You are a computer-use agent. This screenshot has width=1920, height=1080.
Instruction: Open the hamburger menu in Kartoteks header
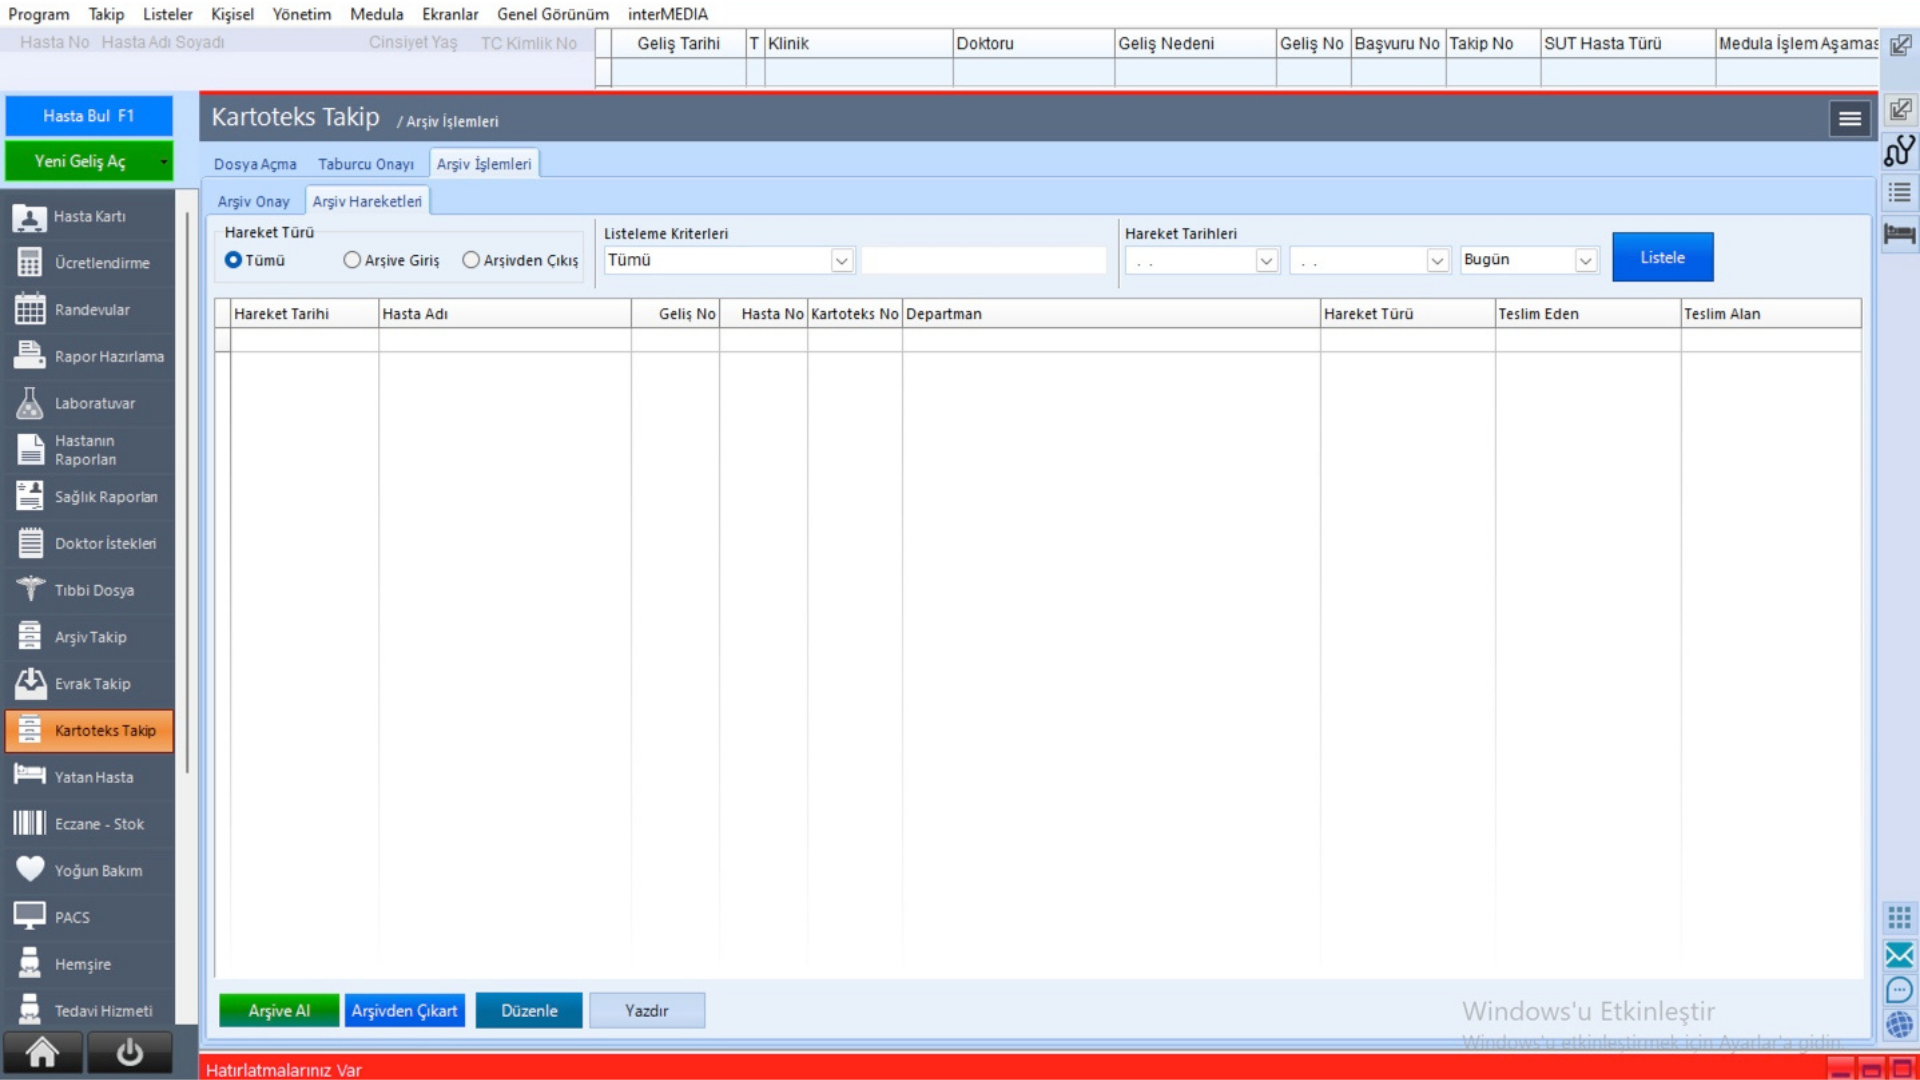[1849, 119]
